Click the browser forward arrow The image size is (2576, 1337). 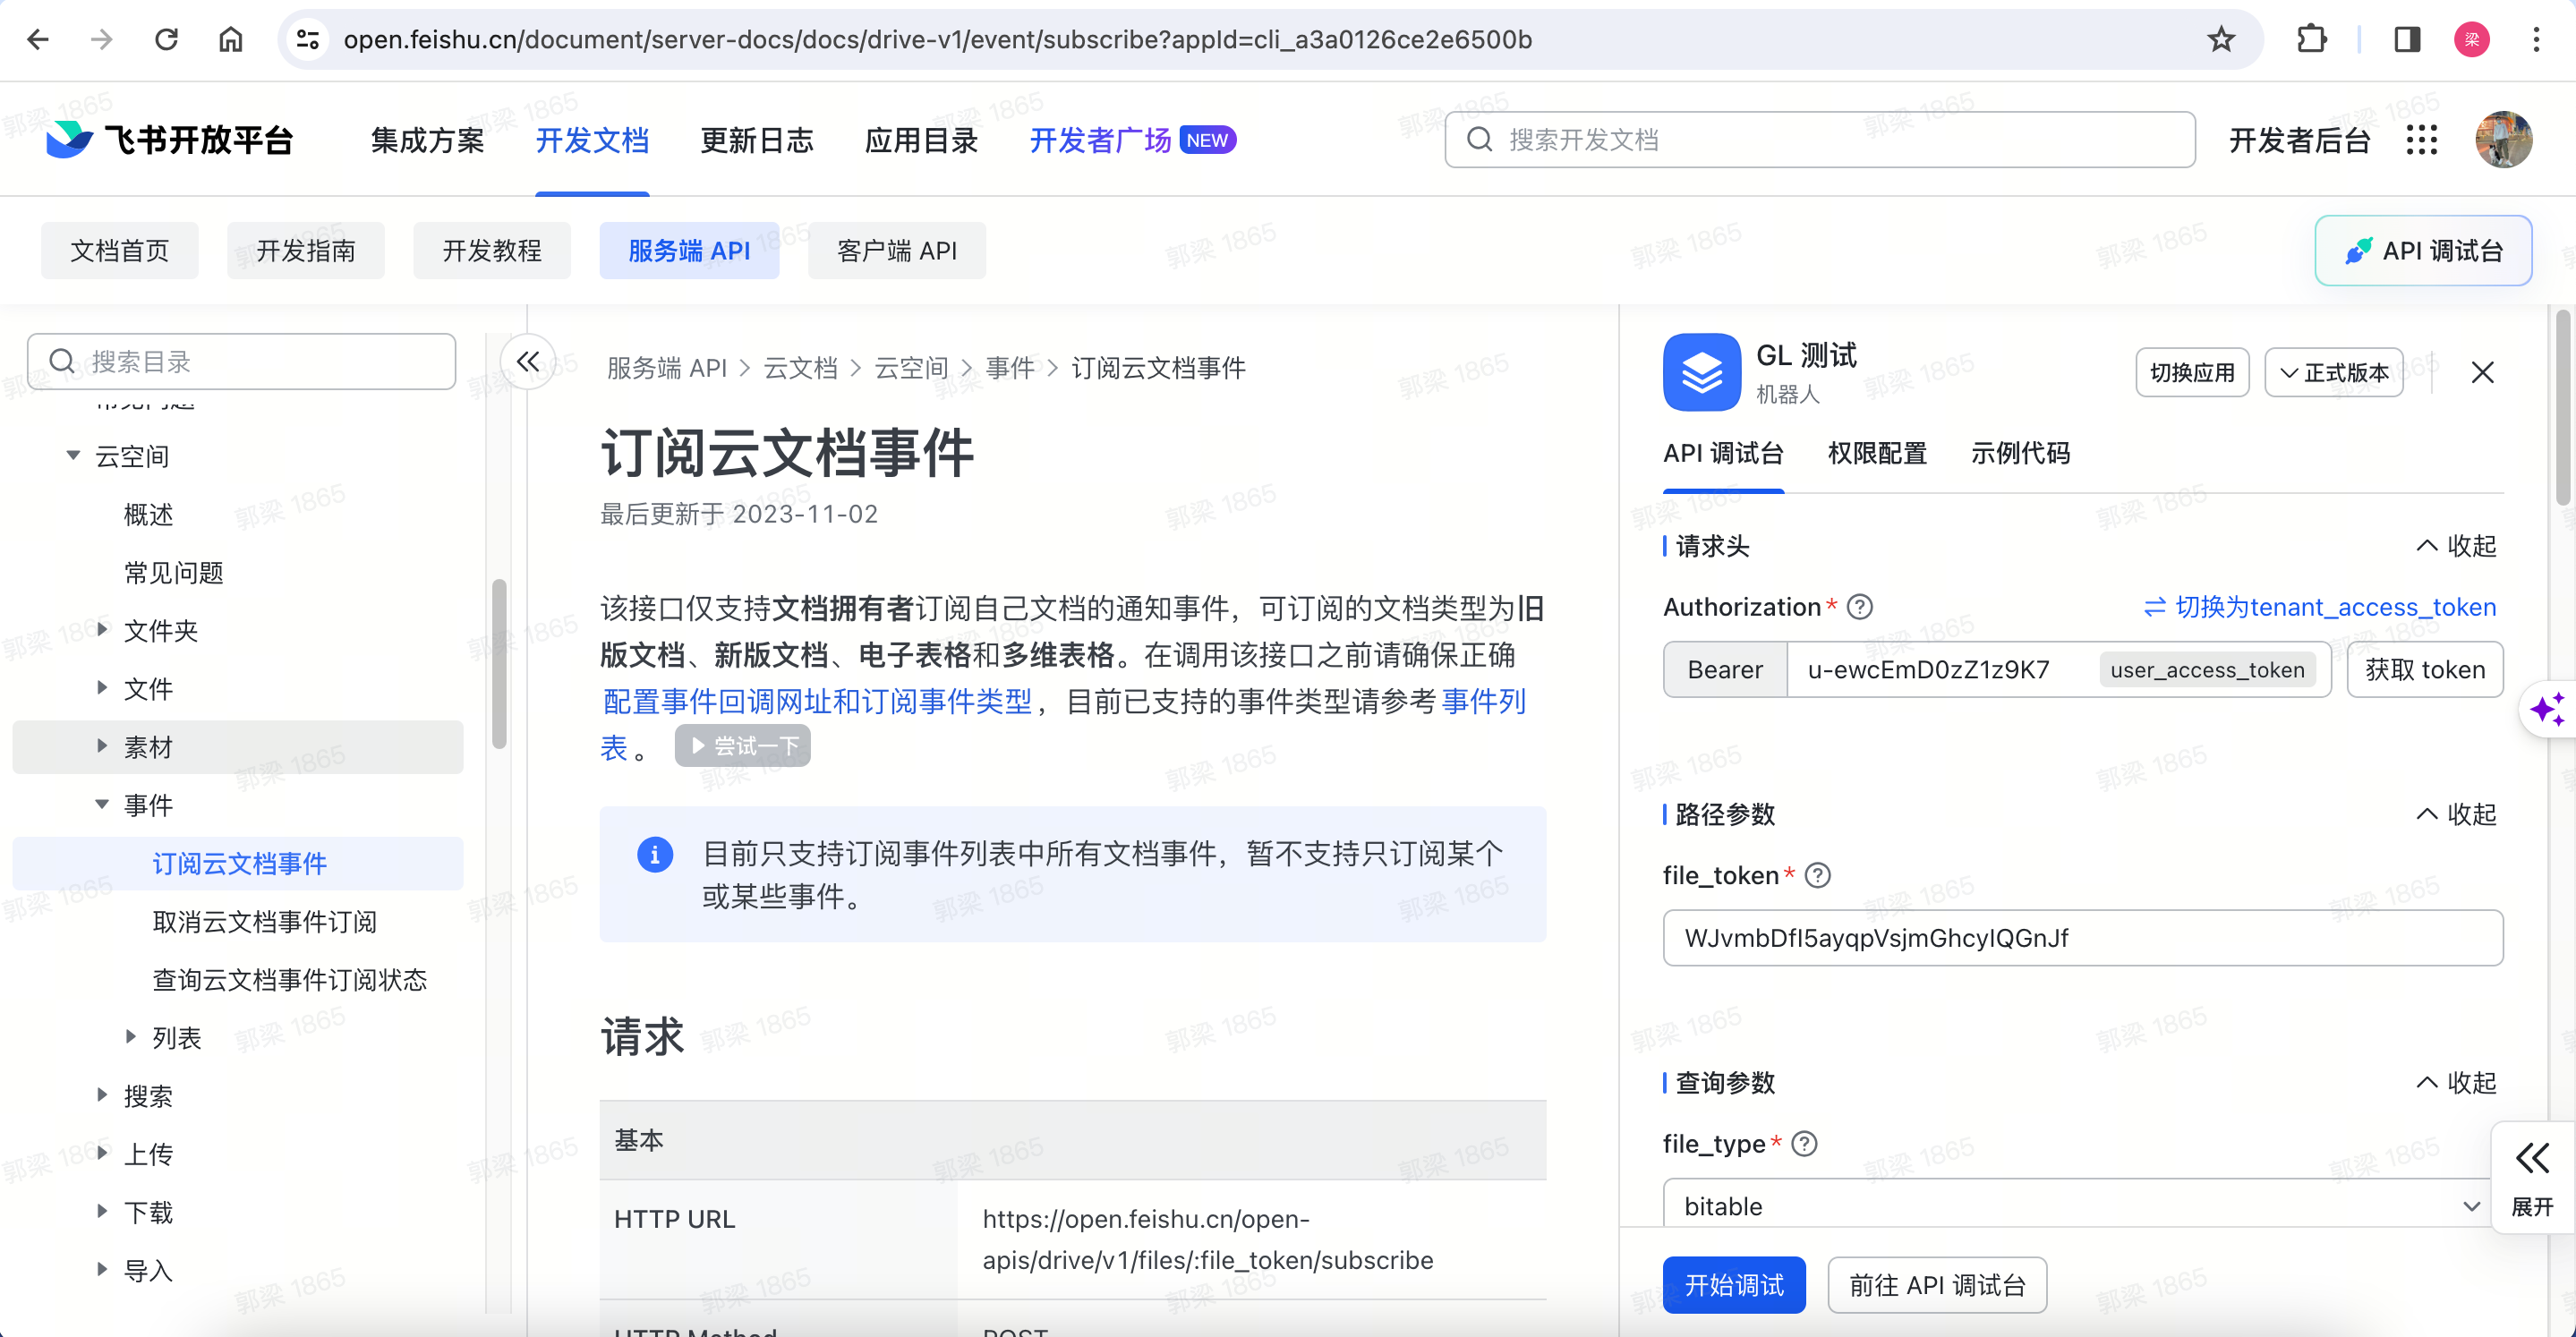tap(102, 39)
